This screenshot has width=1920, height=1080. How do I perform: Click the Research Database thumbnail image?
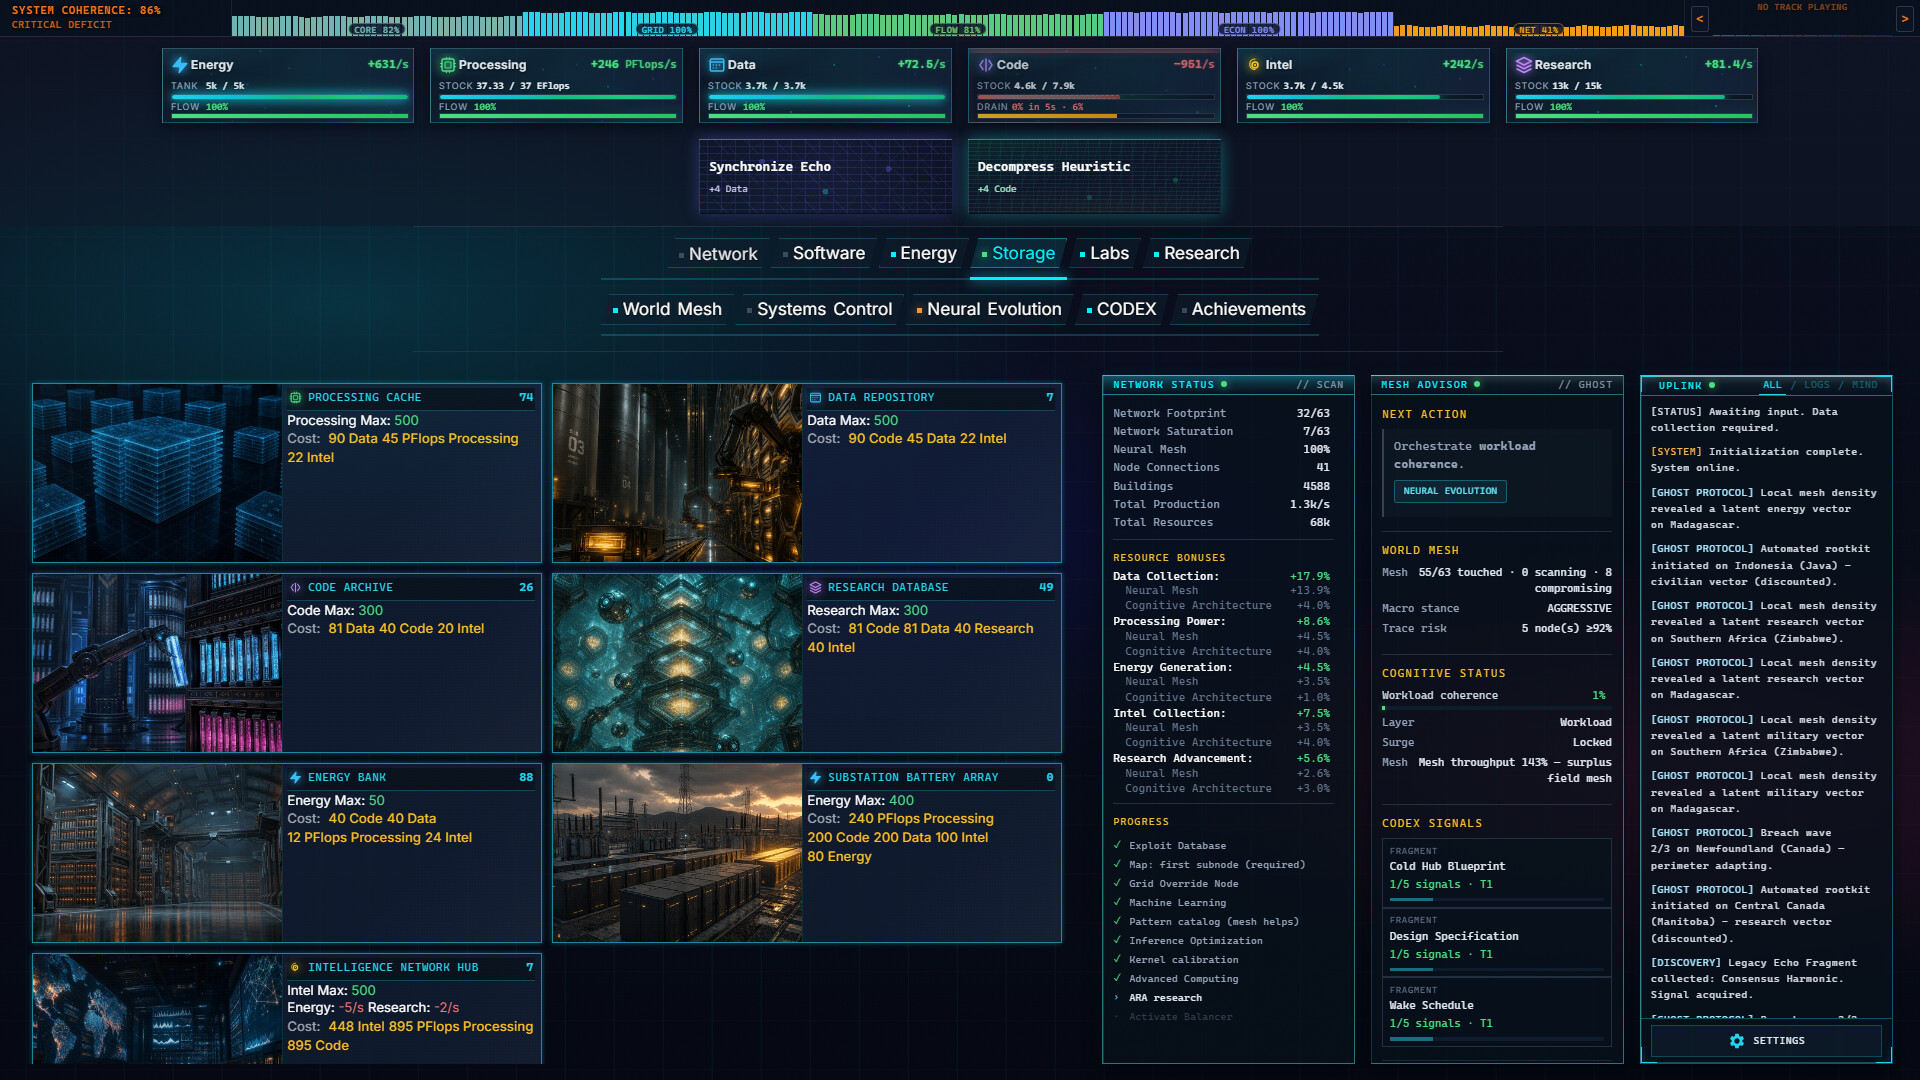pyautogui.click(x=677, y=663)
